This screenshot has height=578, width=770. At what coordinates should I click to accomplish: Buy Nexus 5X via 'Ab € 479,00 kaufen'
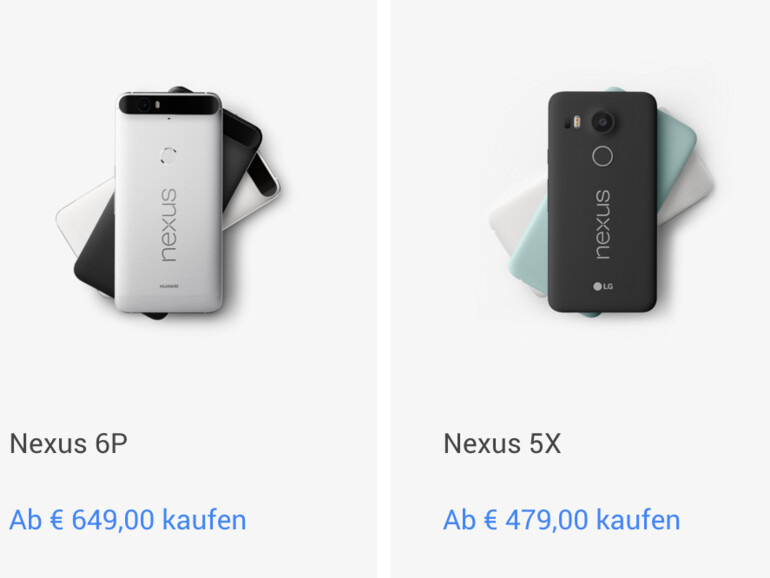[x=561, y=520]
